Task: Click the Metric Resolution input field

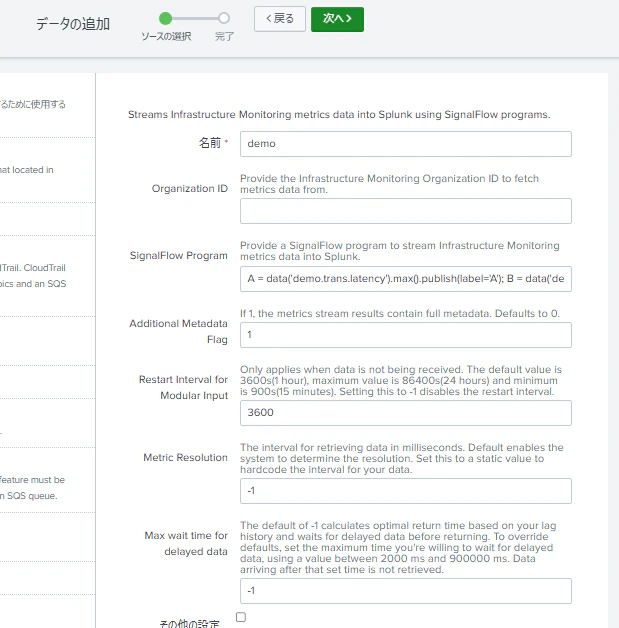Action: [406, 491]
